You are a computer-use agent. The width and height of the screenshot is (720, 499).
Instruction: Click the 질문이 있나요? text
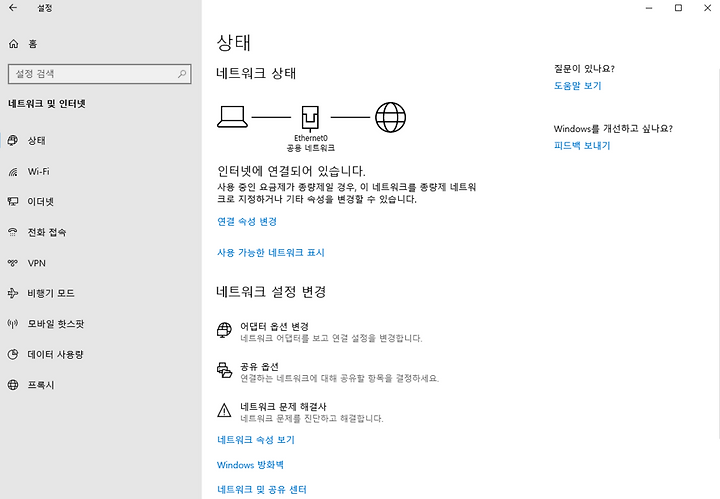tap(584, 69)
